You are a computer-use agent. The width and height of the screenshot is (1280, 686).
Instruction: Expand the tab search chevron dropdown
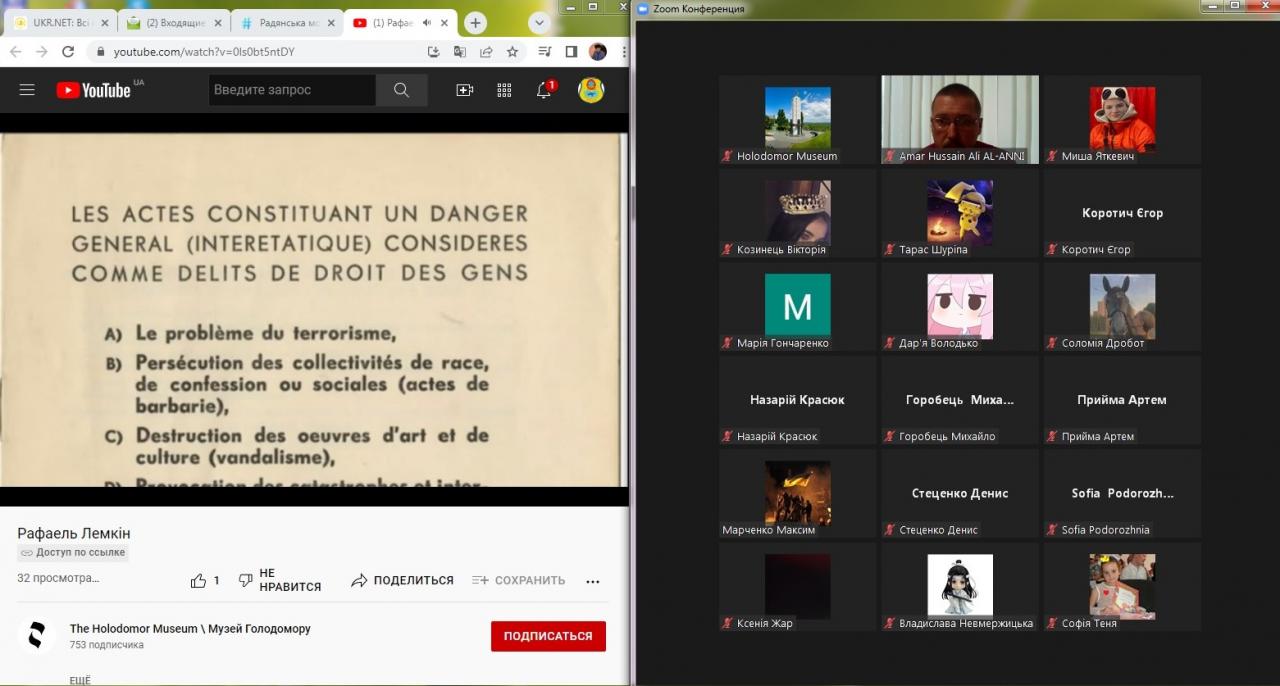[x=539, y=23]
